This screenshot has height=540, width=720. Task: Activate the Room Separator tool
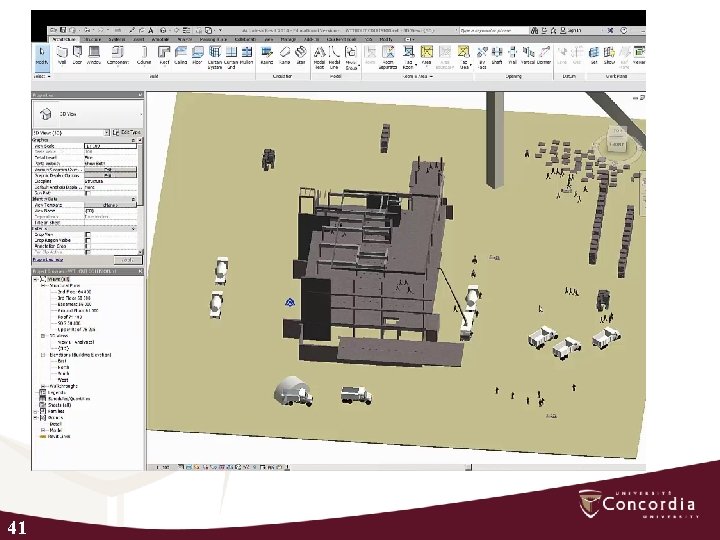pyautogui.click(x=388, y=57)
